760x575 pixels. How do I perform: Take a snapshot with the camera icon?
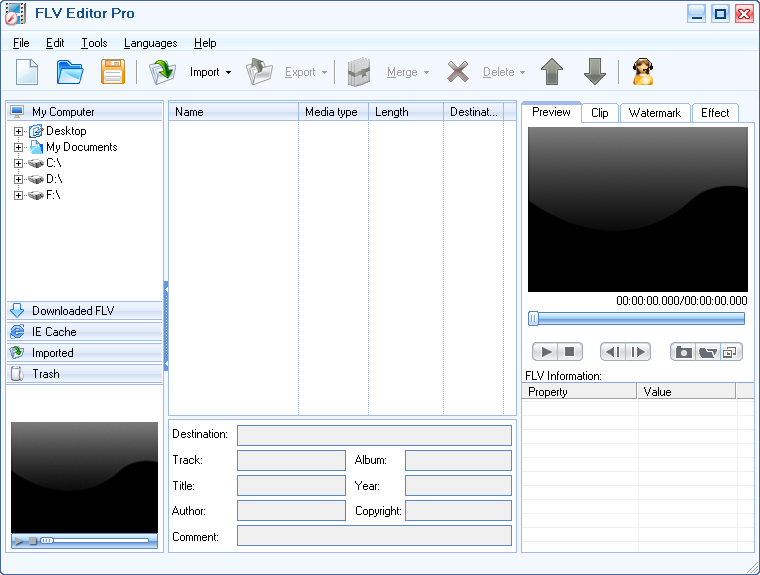683,352
